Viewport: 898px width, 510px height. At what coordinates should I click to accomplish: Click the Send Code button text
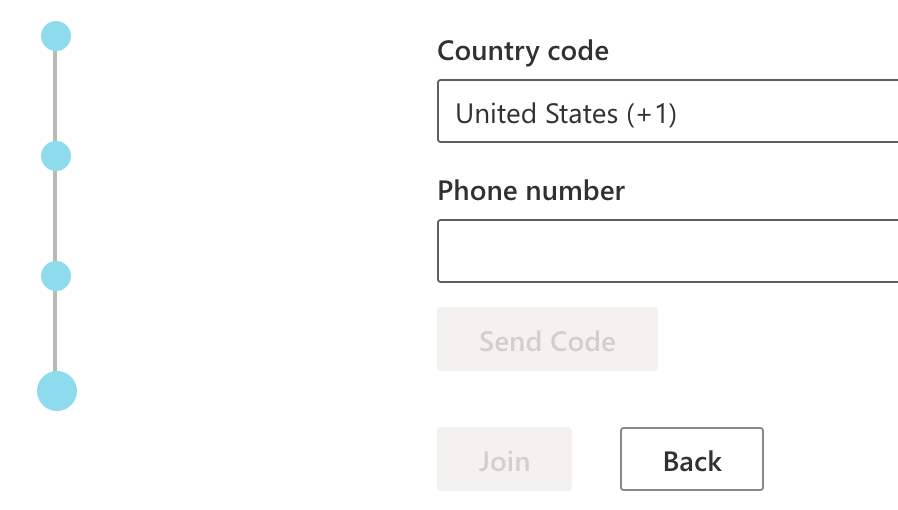click(547, 341)
